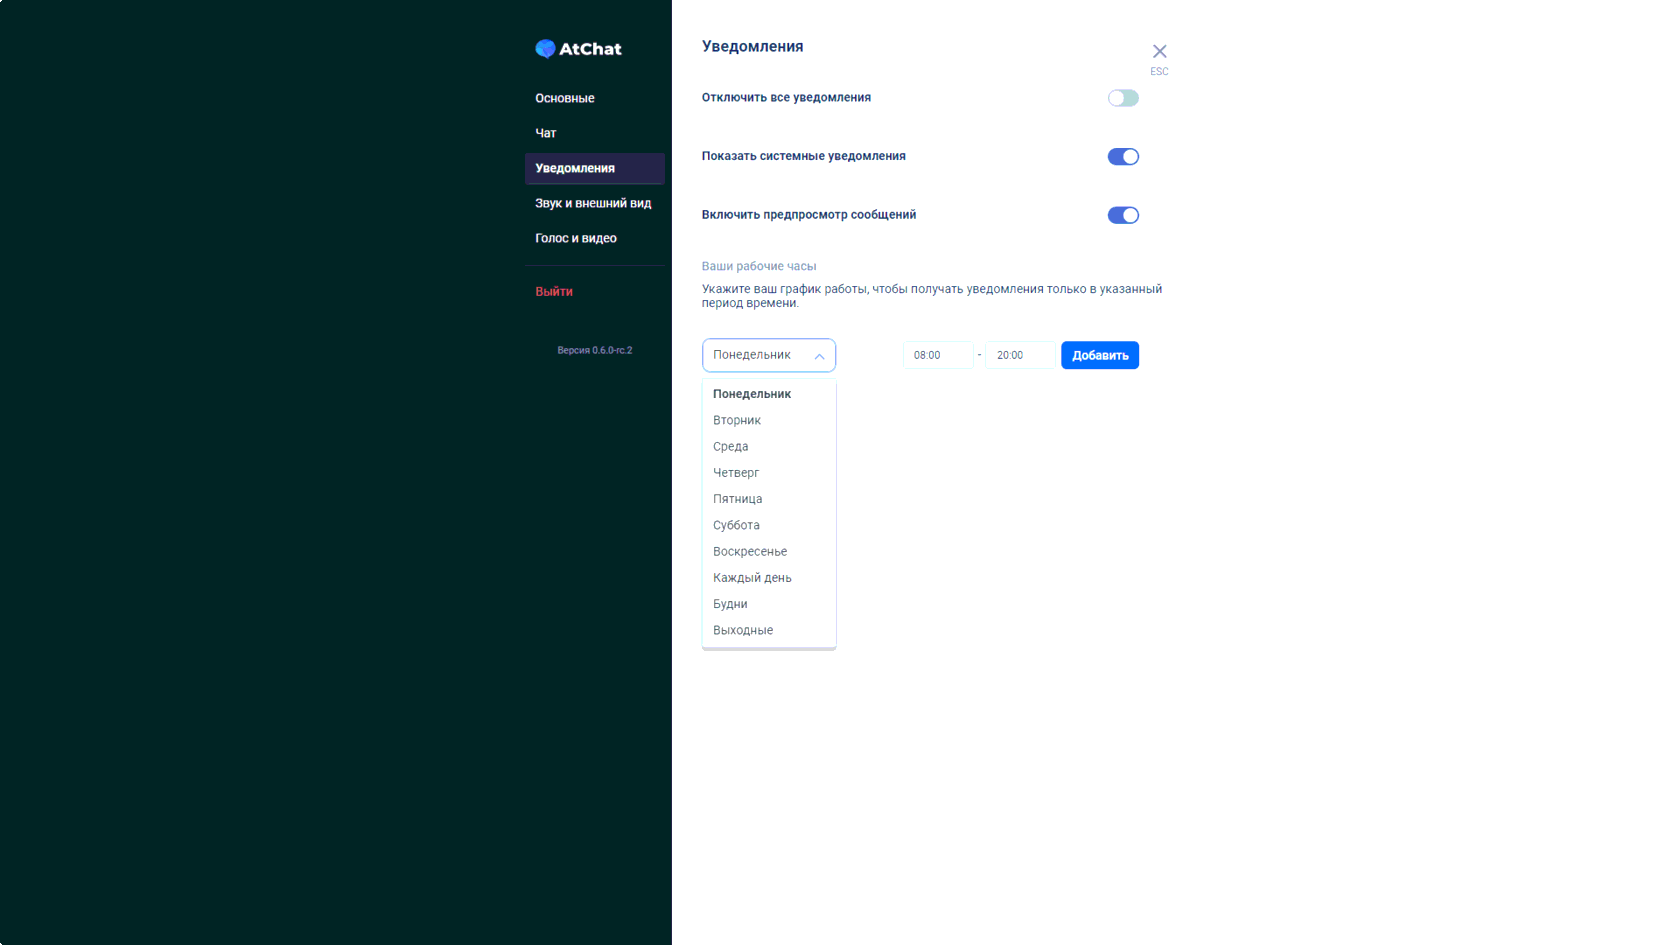Collapse the day dropdown showing Понедельник
1680x945 pixels.
coord(769,355)
